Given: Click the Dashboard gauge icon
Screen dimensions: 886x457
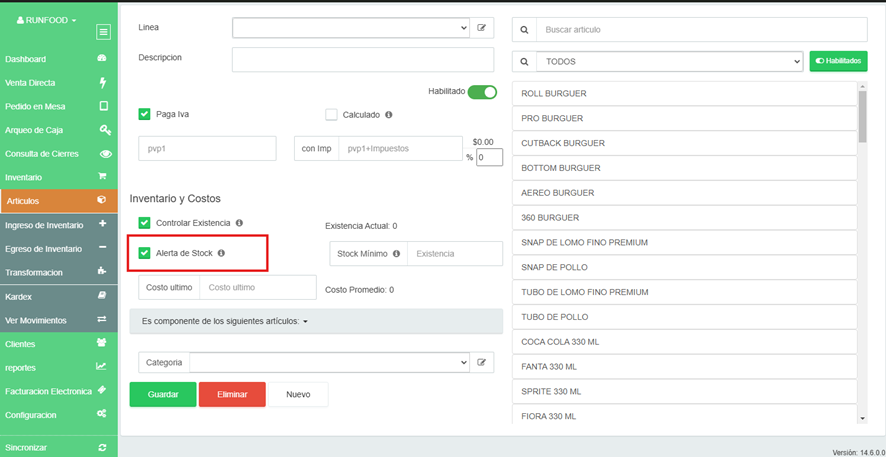Looking at the screenshot, I should [102, 59].
